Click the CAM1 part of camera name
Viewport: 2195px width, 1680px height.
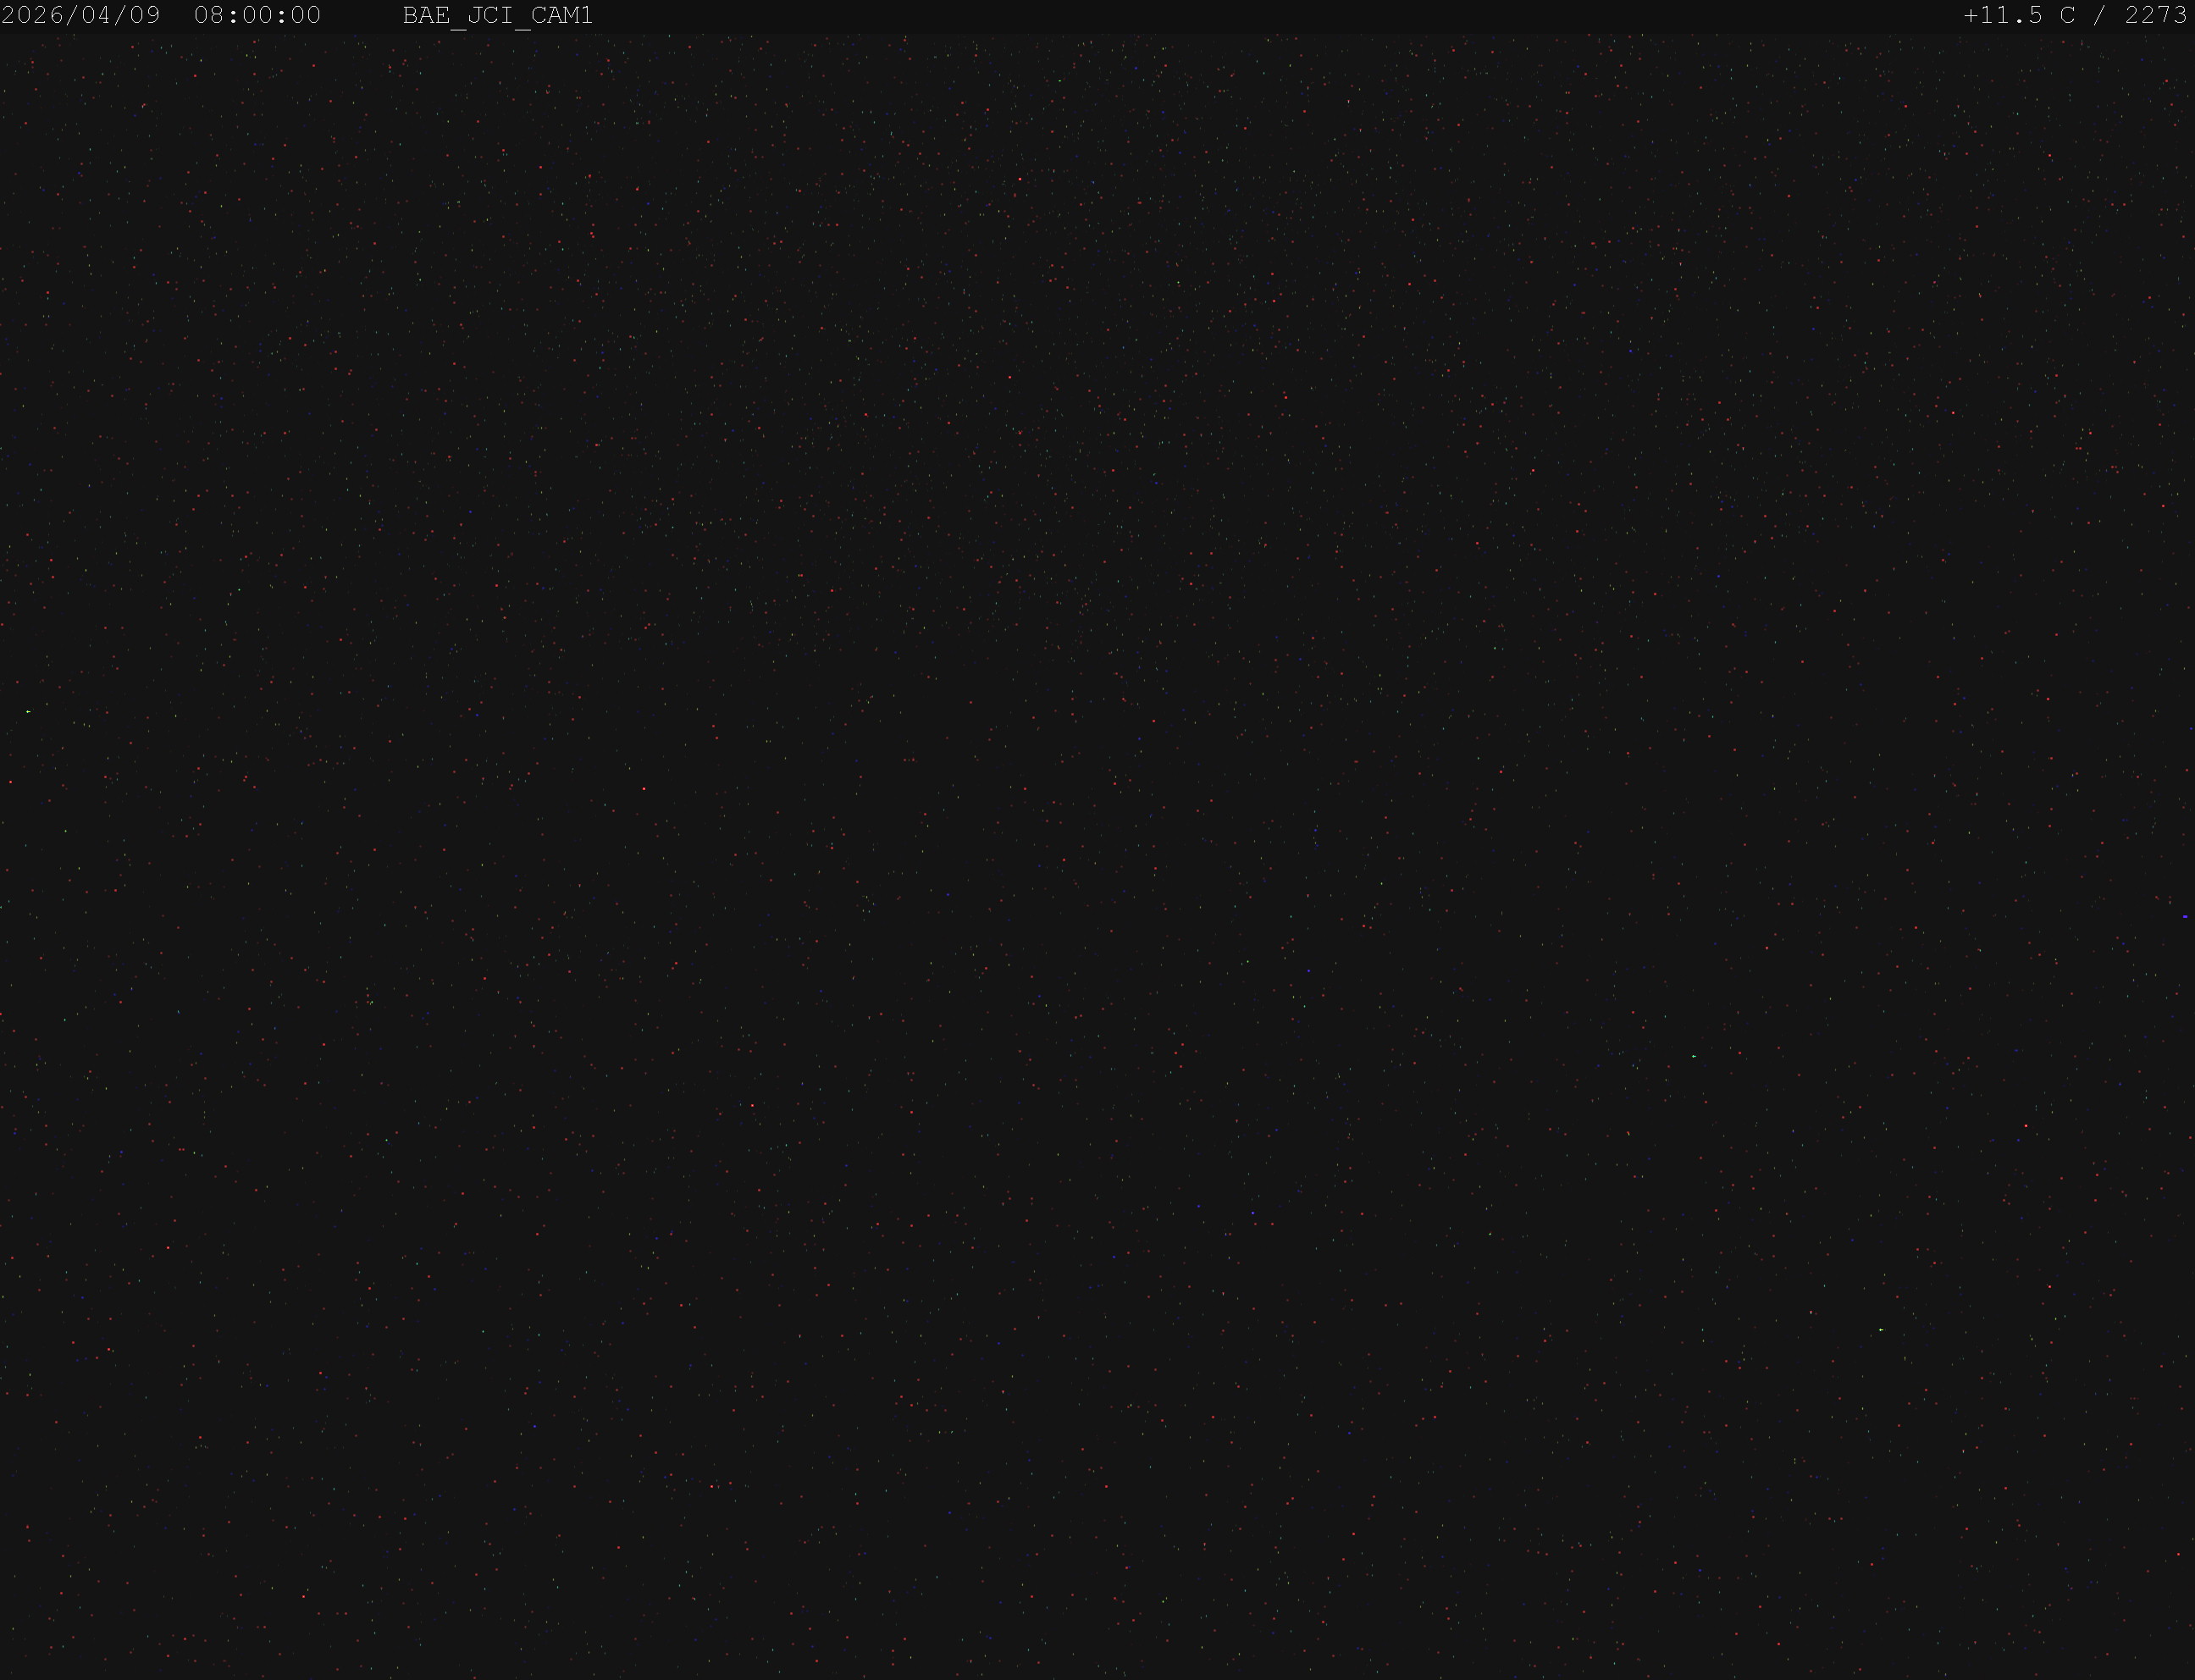point(562,16)
